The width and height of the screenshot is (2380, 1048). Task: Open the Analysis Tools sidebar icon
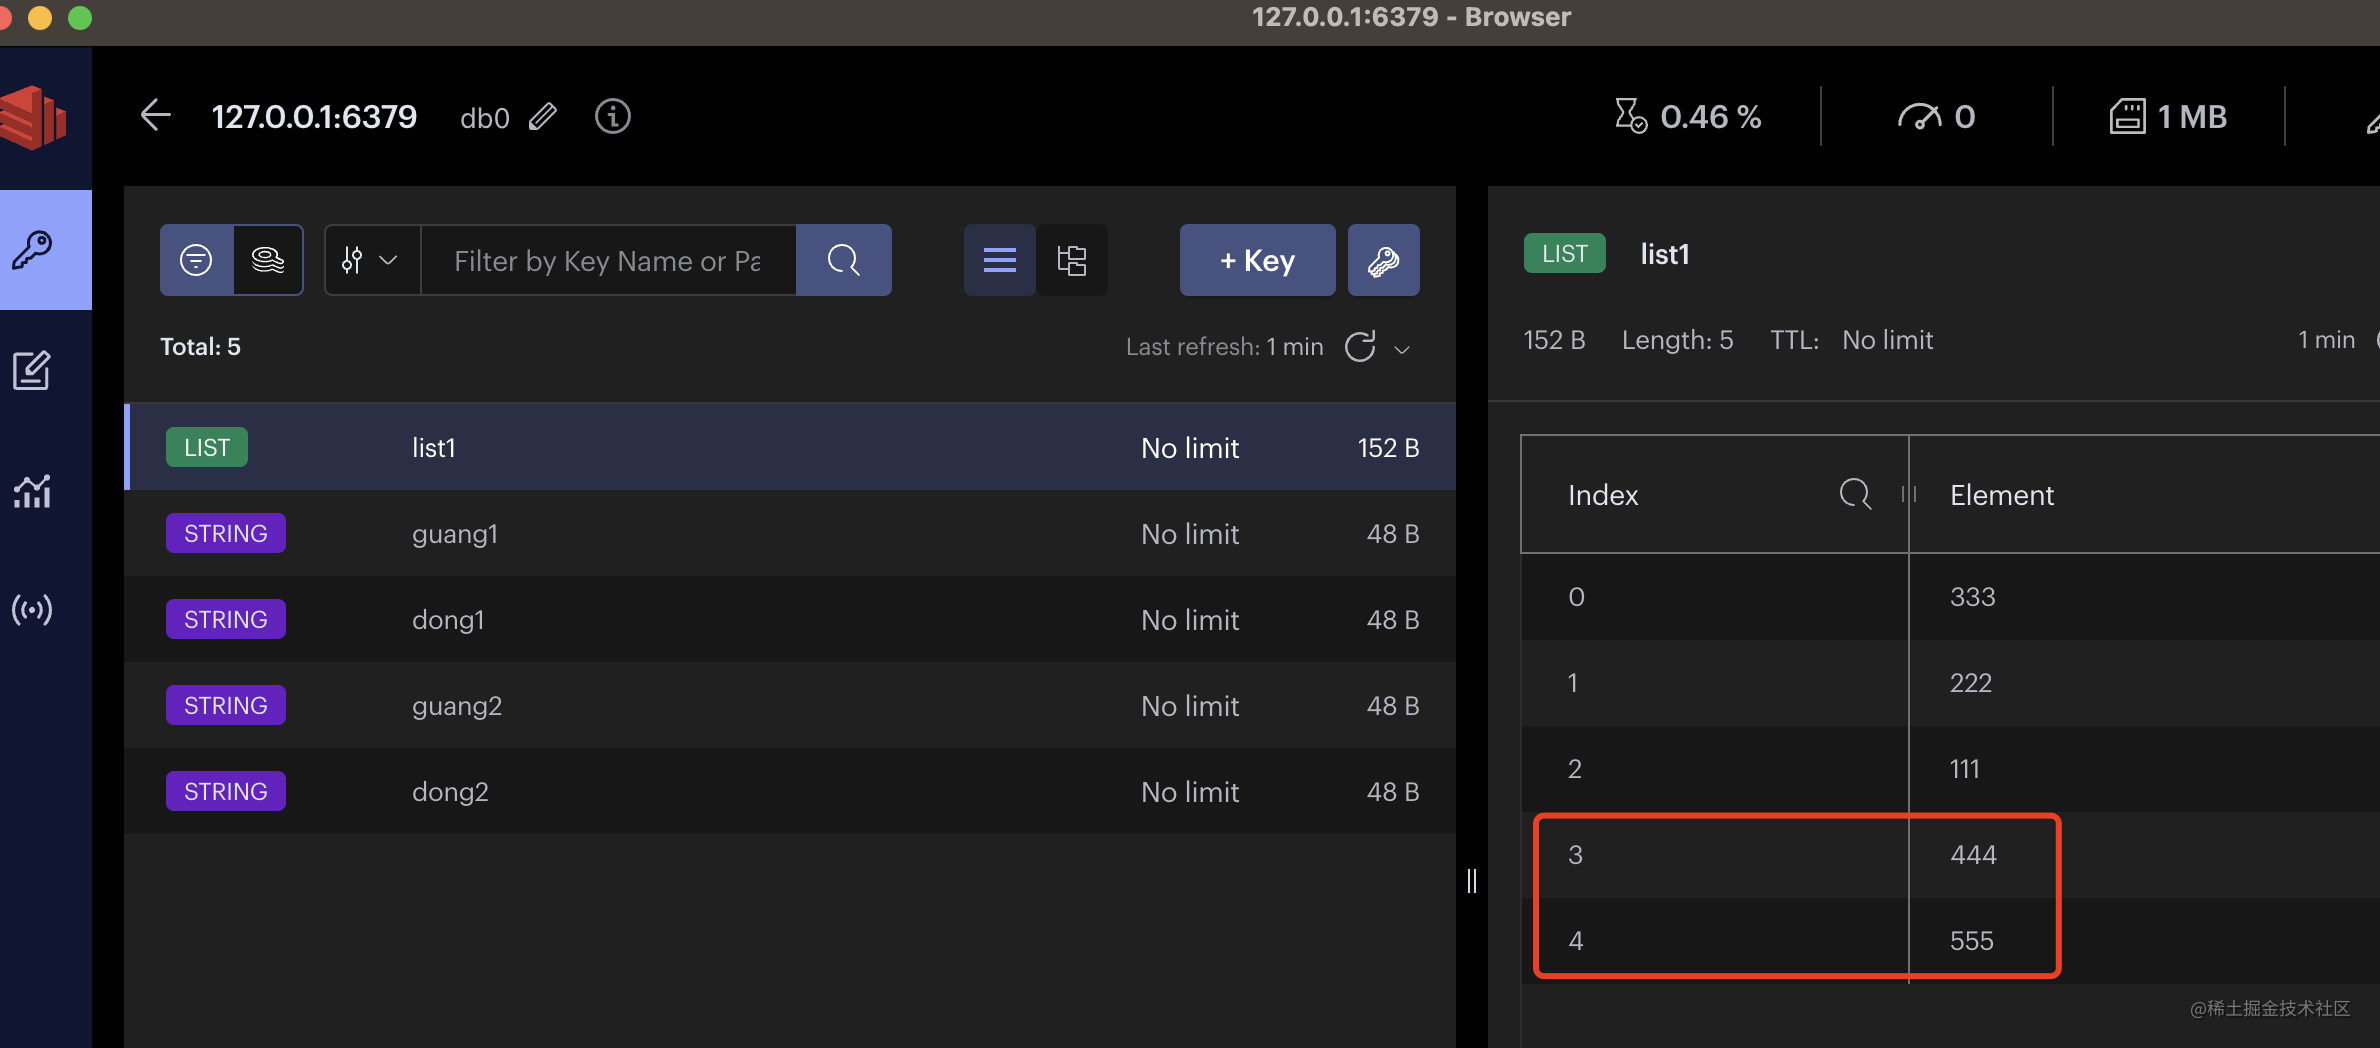[32, 491]
